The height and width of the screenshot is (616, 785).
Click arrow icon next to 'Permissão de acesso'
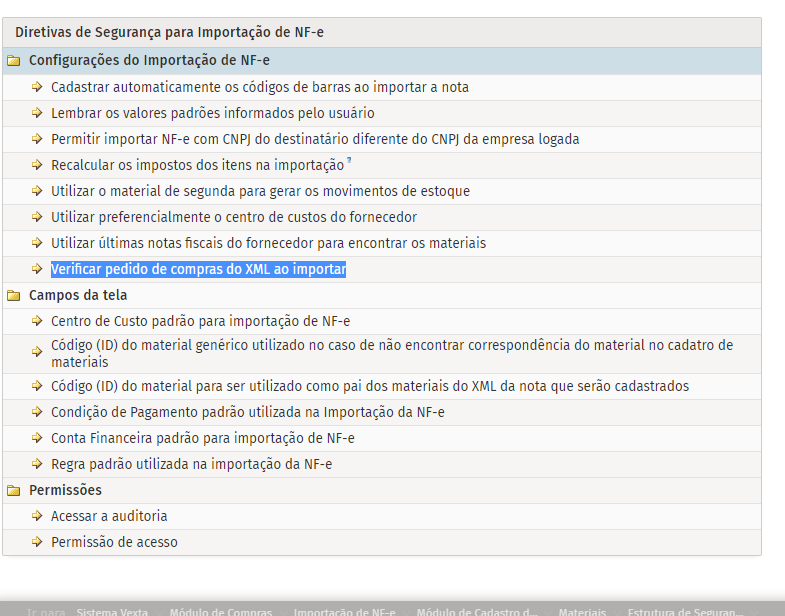[37, 542]
